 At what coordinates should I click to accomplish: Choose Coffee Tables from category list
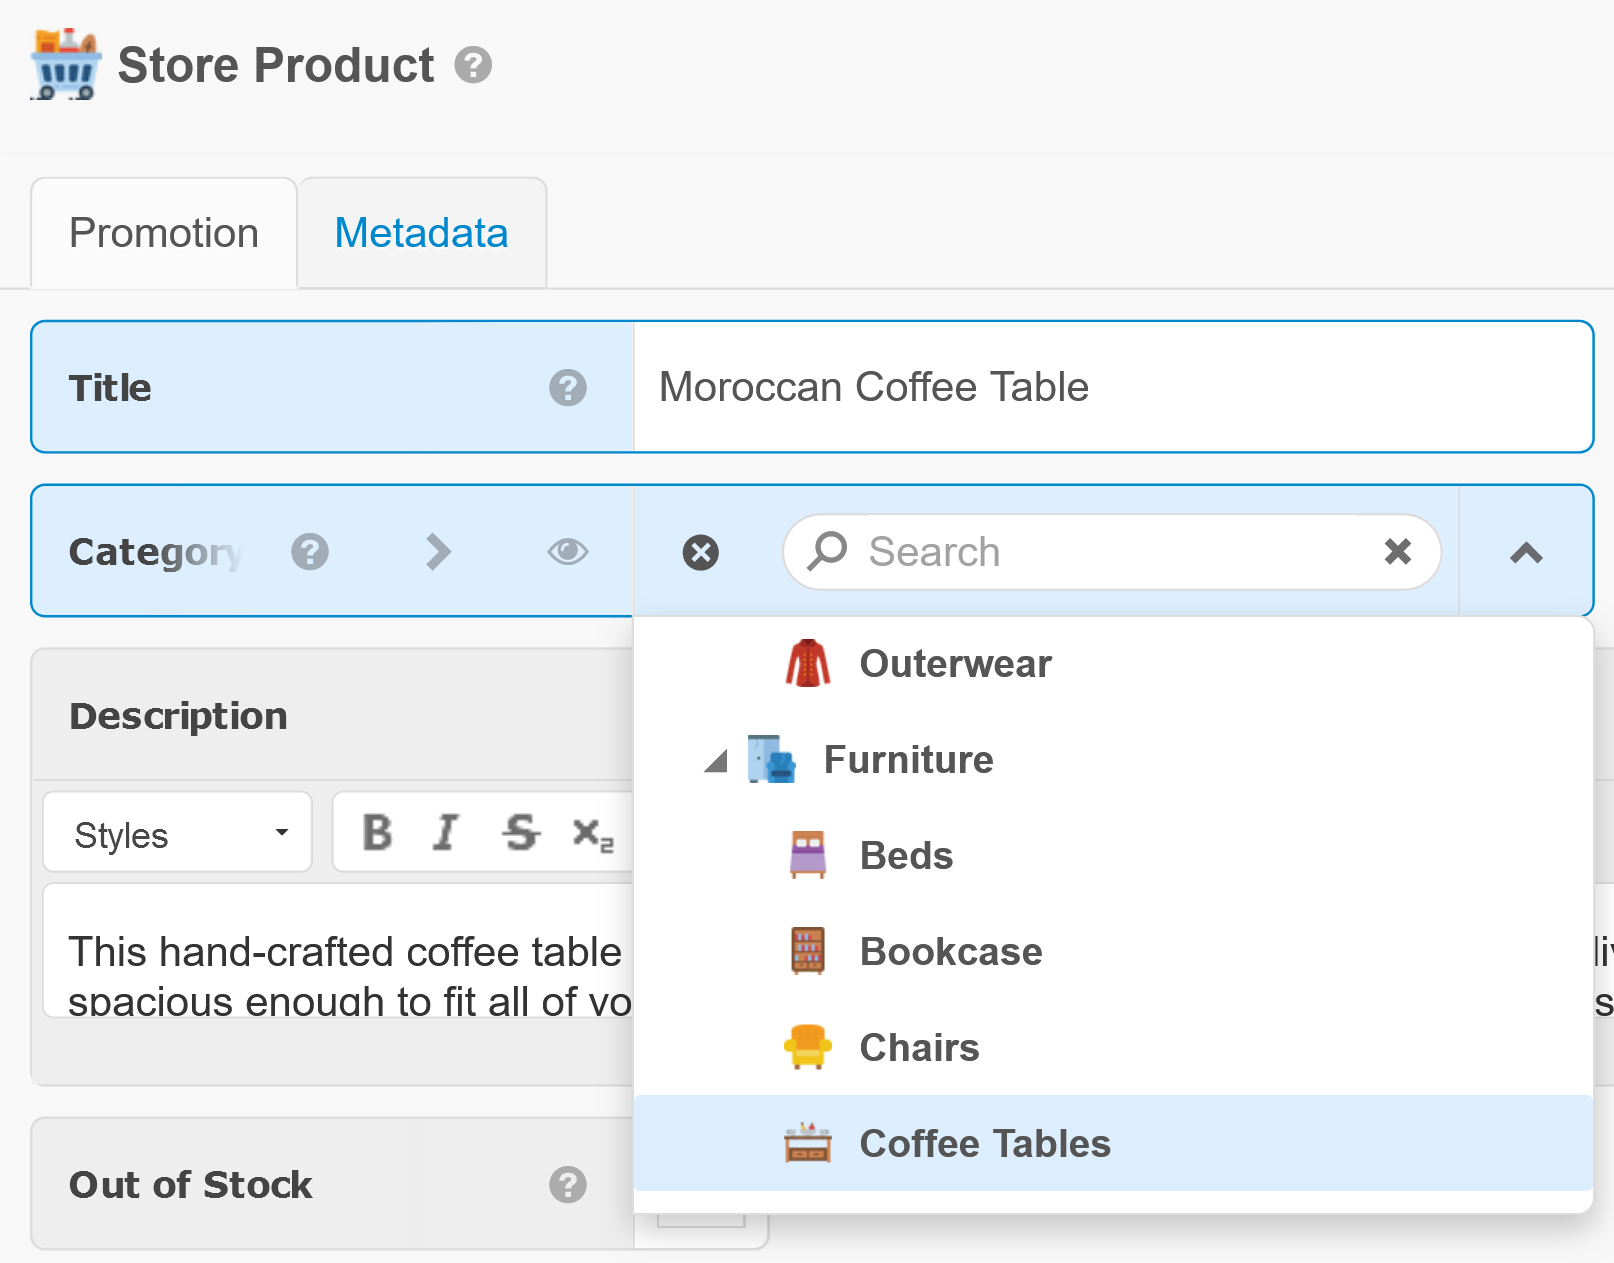[984, 1144]
